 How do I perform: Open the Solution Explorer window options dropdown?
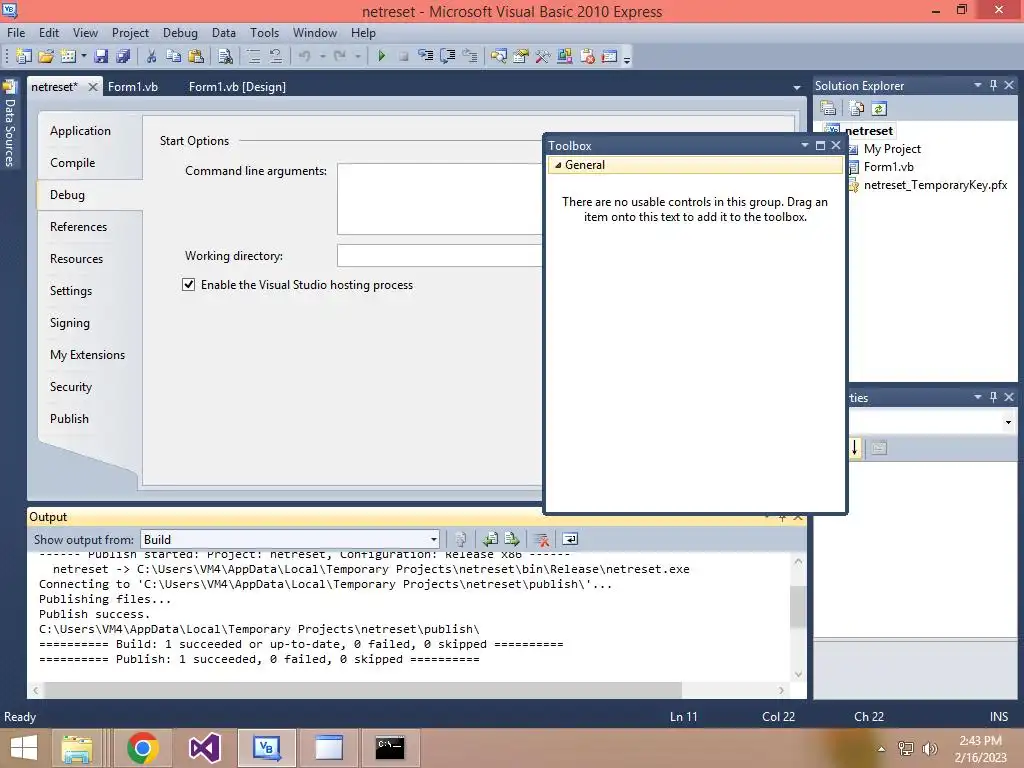[978, 86]
